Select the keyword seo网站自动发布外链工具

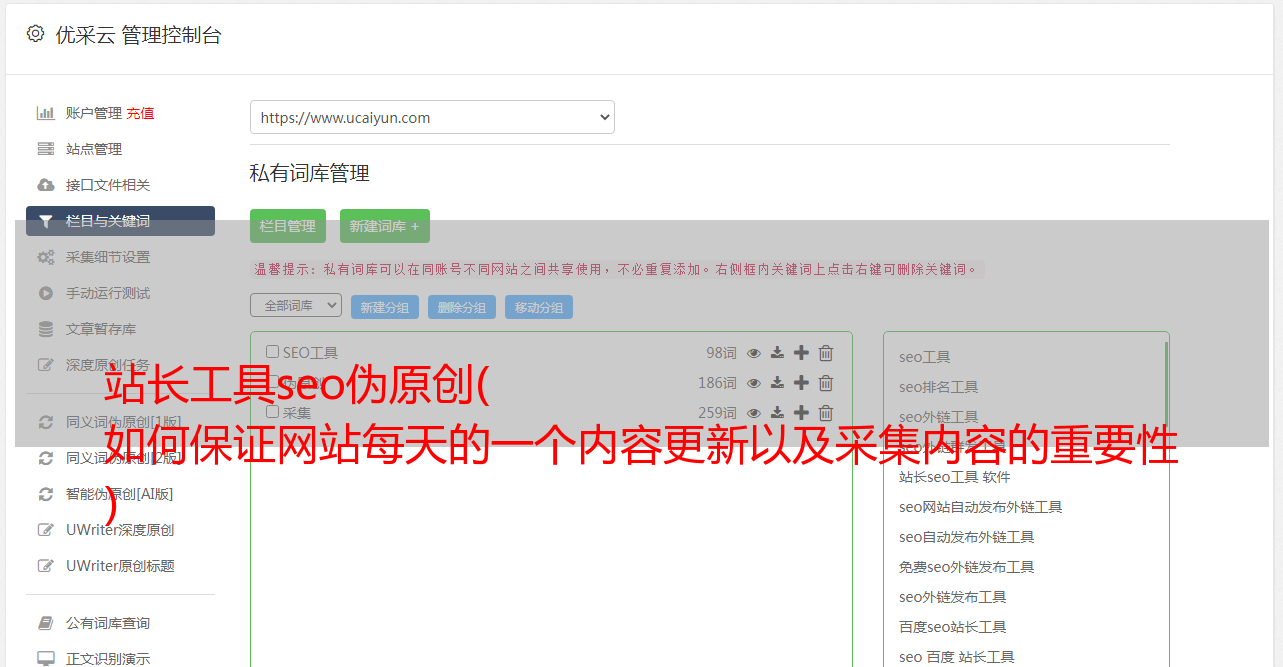click(x=981, y=507)
